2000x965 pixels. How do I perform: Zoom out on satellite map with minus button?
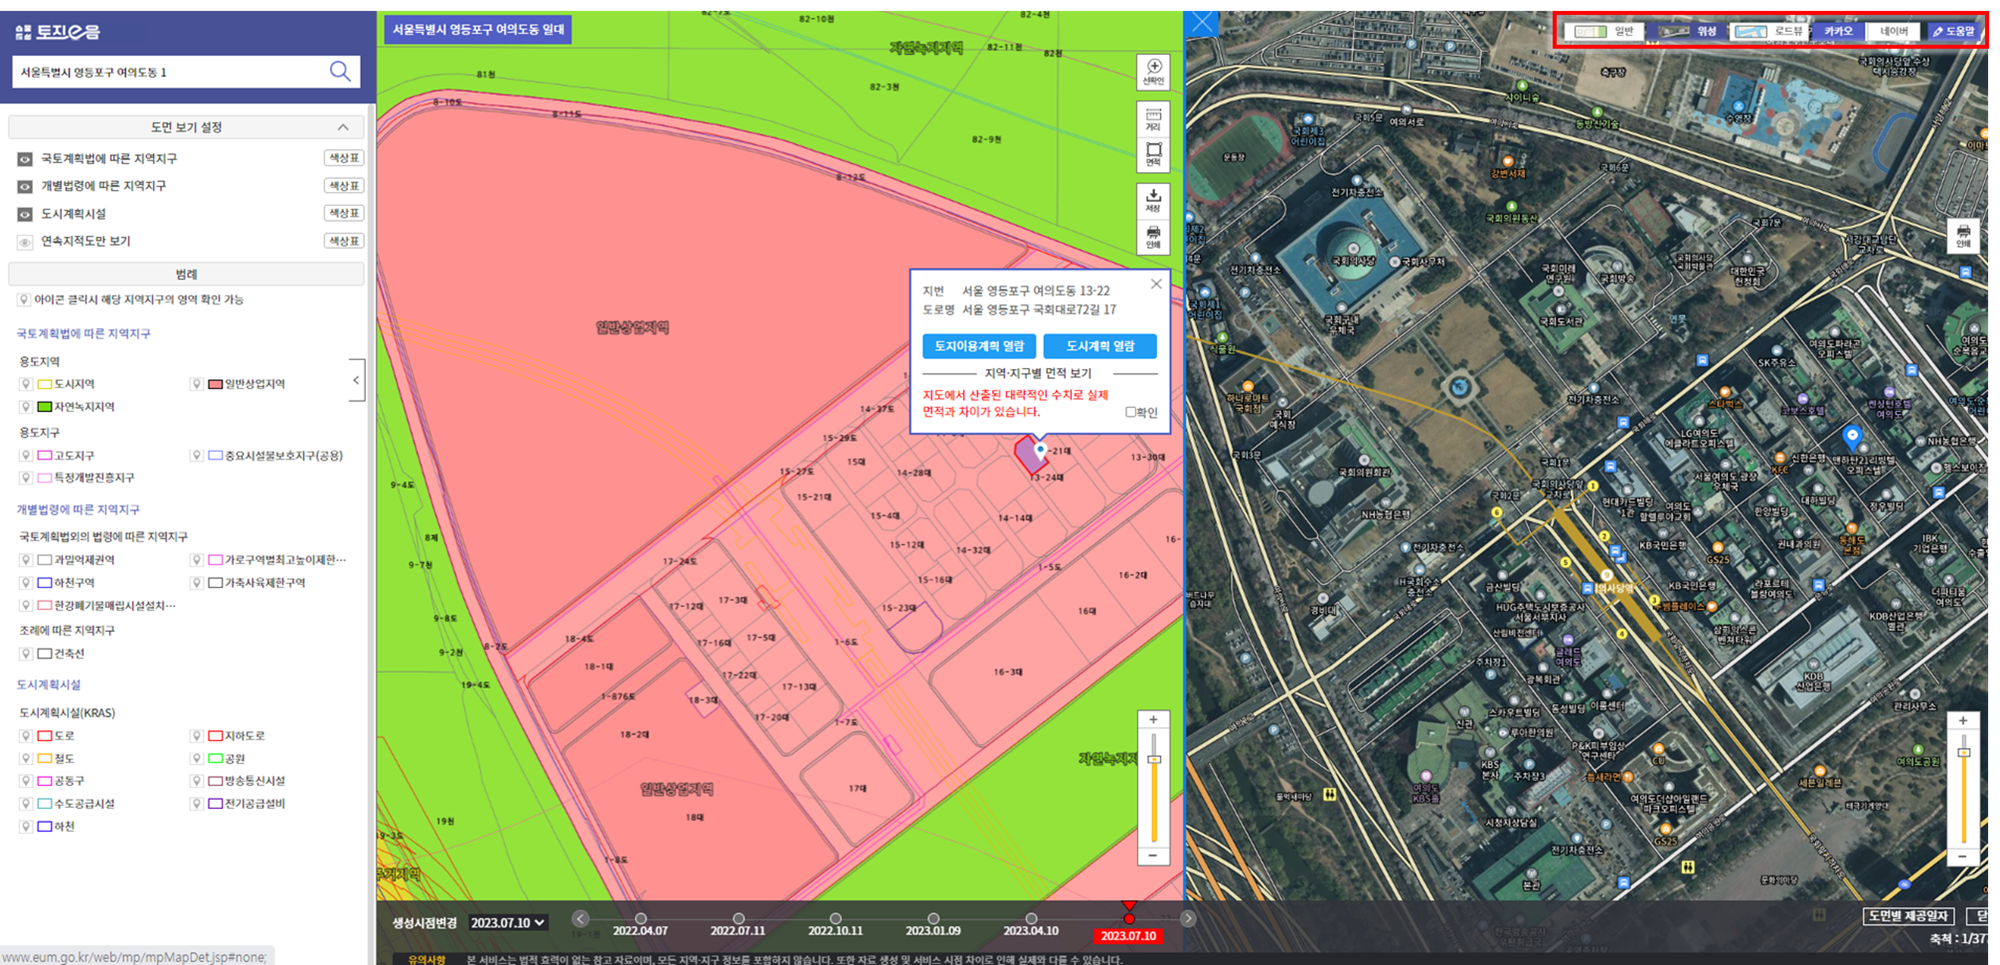click(x=1963, y=857)
